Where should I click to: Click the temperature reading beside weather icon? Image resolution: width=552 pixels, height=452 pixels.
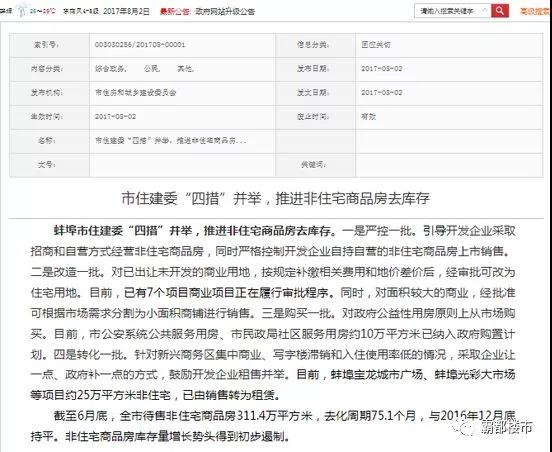pos(42,11)
